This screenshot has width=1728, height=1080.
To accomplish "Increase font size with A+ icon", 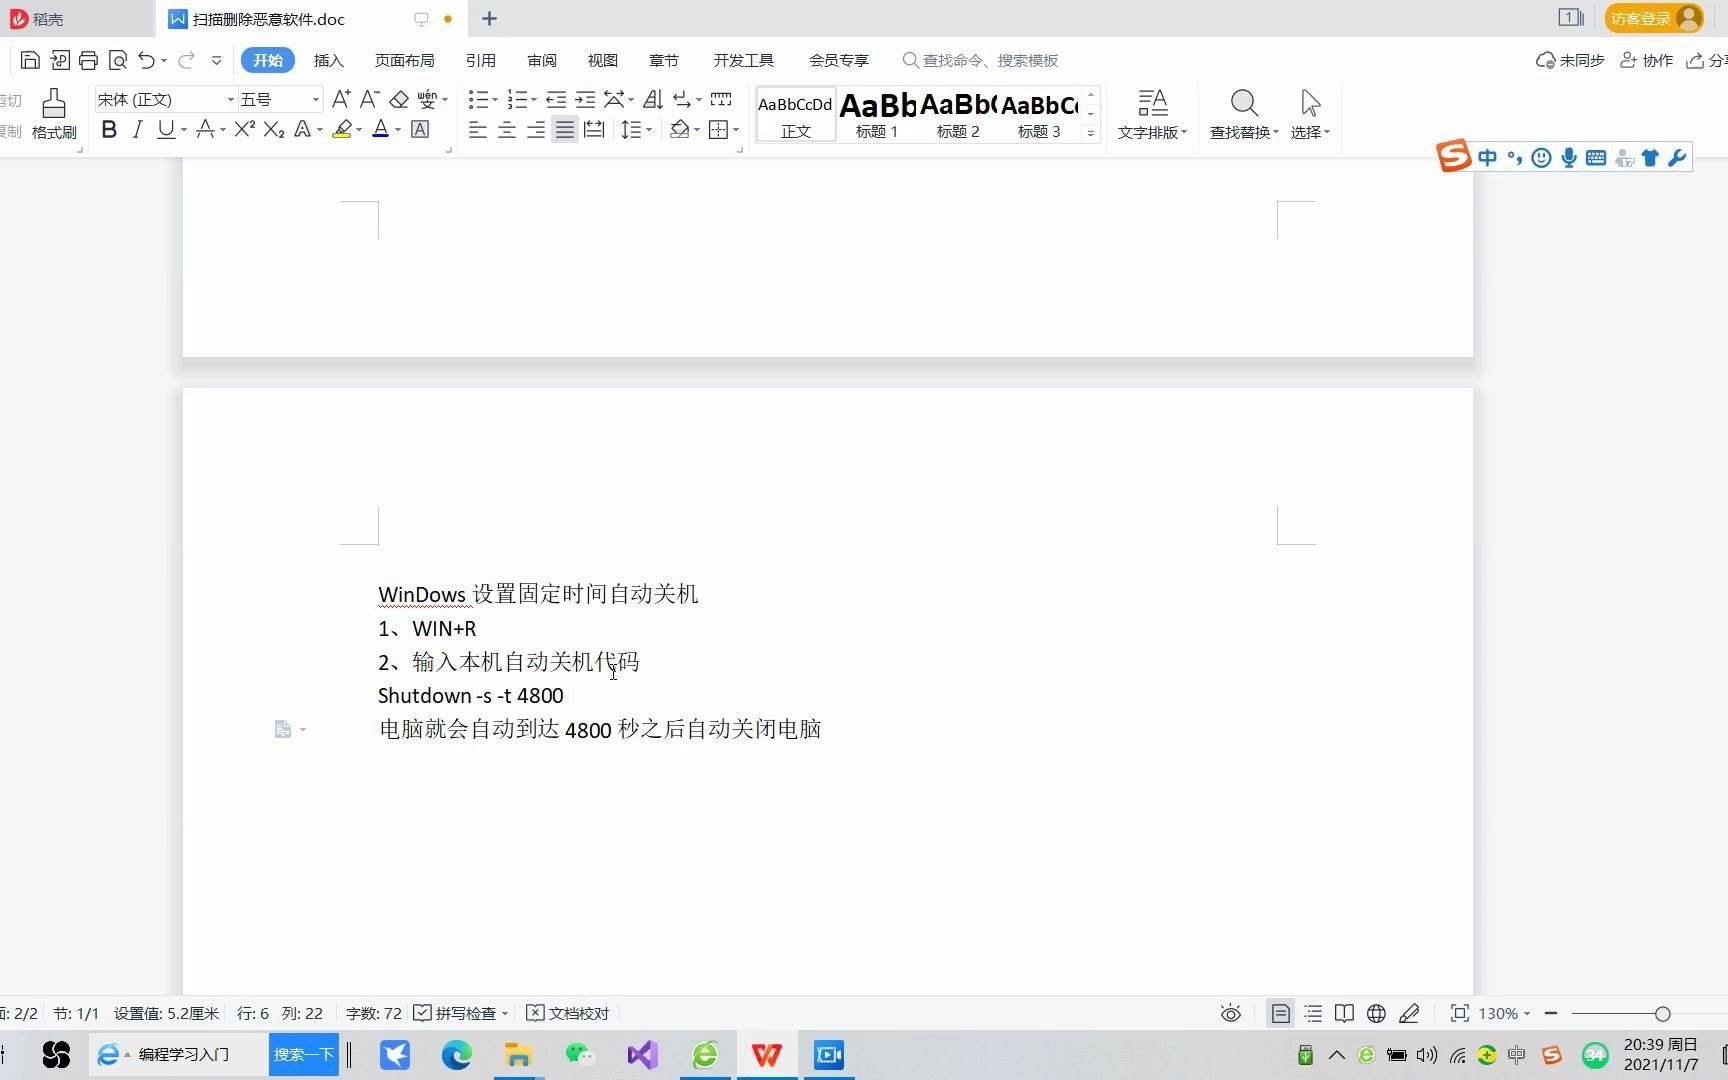I will click(x=341, y=99).
